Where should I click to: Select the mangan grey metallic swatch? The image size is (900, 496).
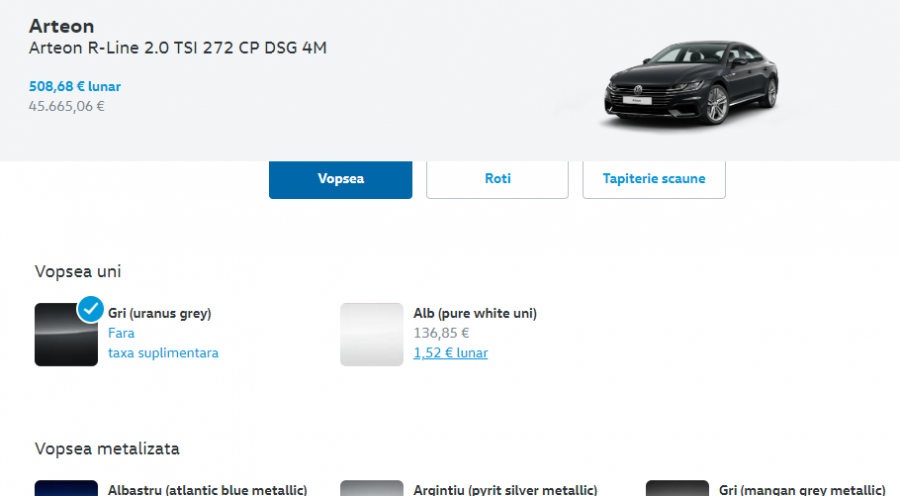point(677,488)
